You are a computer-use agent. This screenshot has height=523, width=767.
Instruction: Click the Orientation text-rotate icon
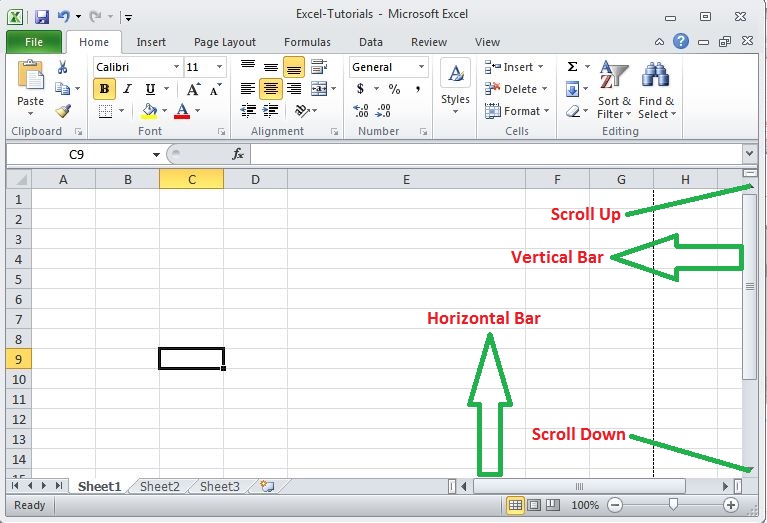pos(302,111)
